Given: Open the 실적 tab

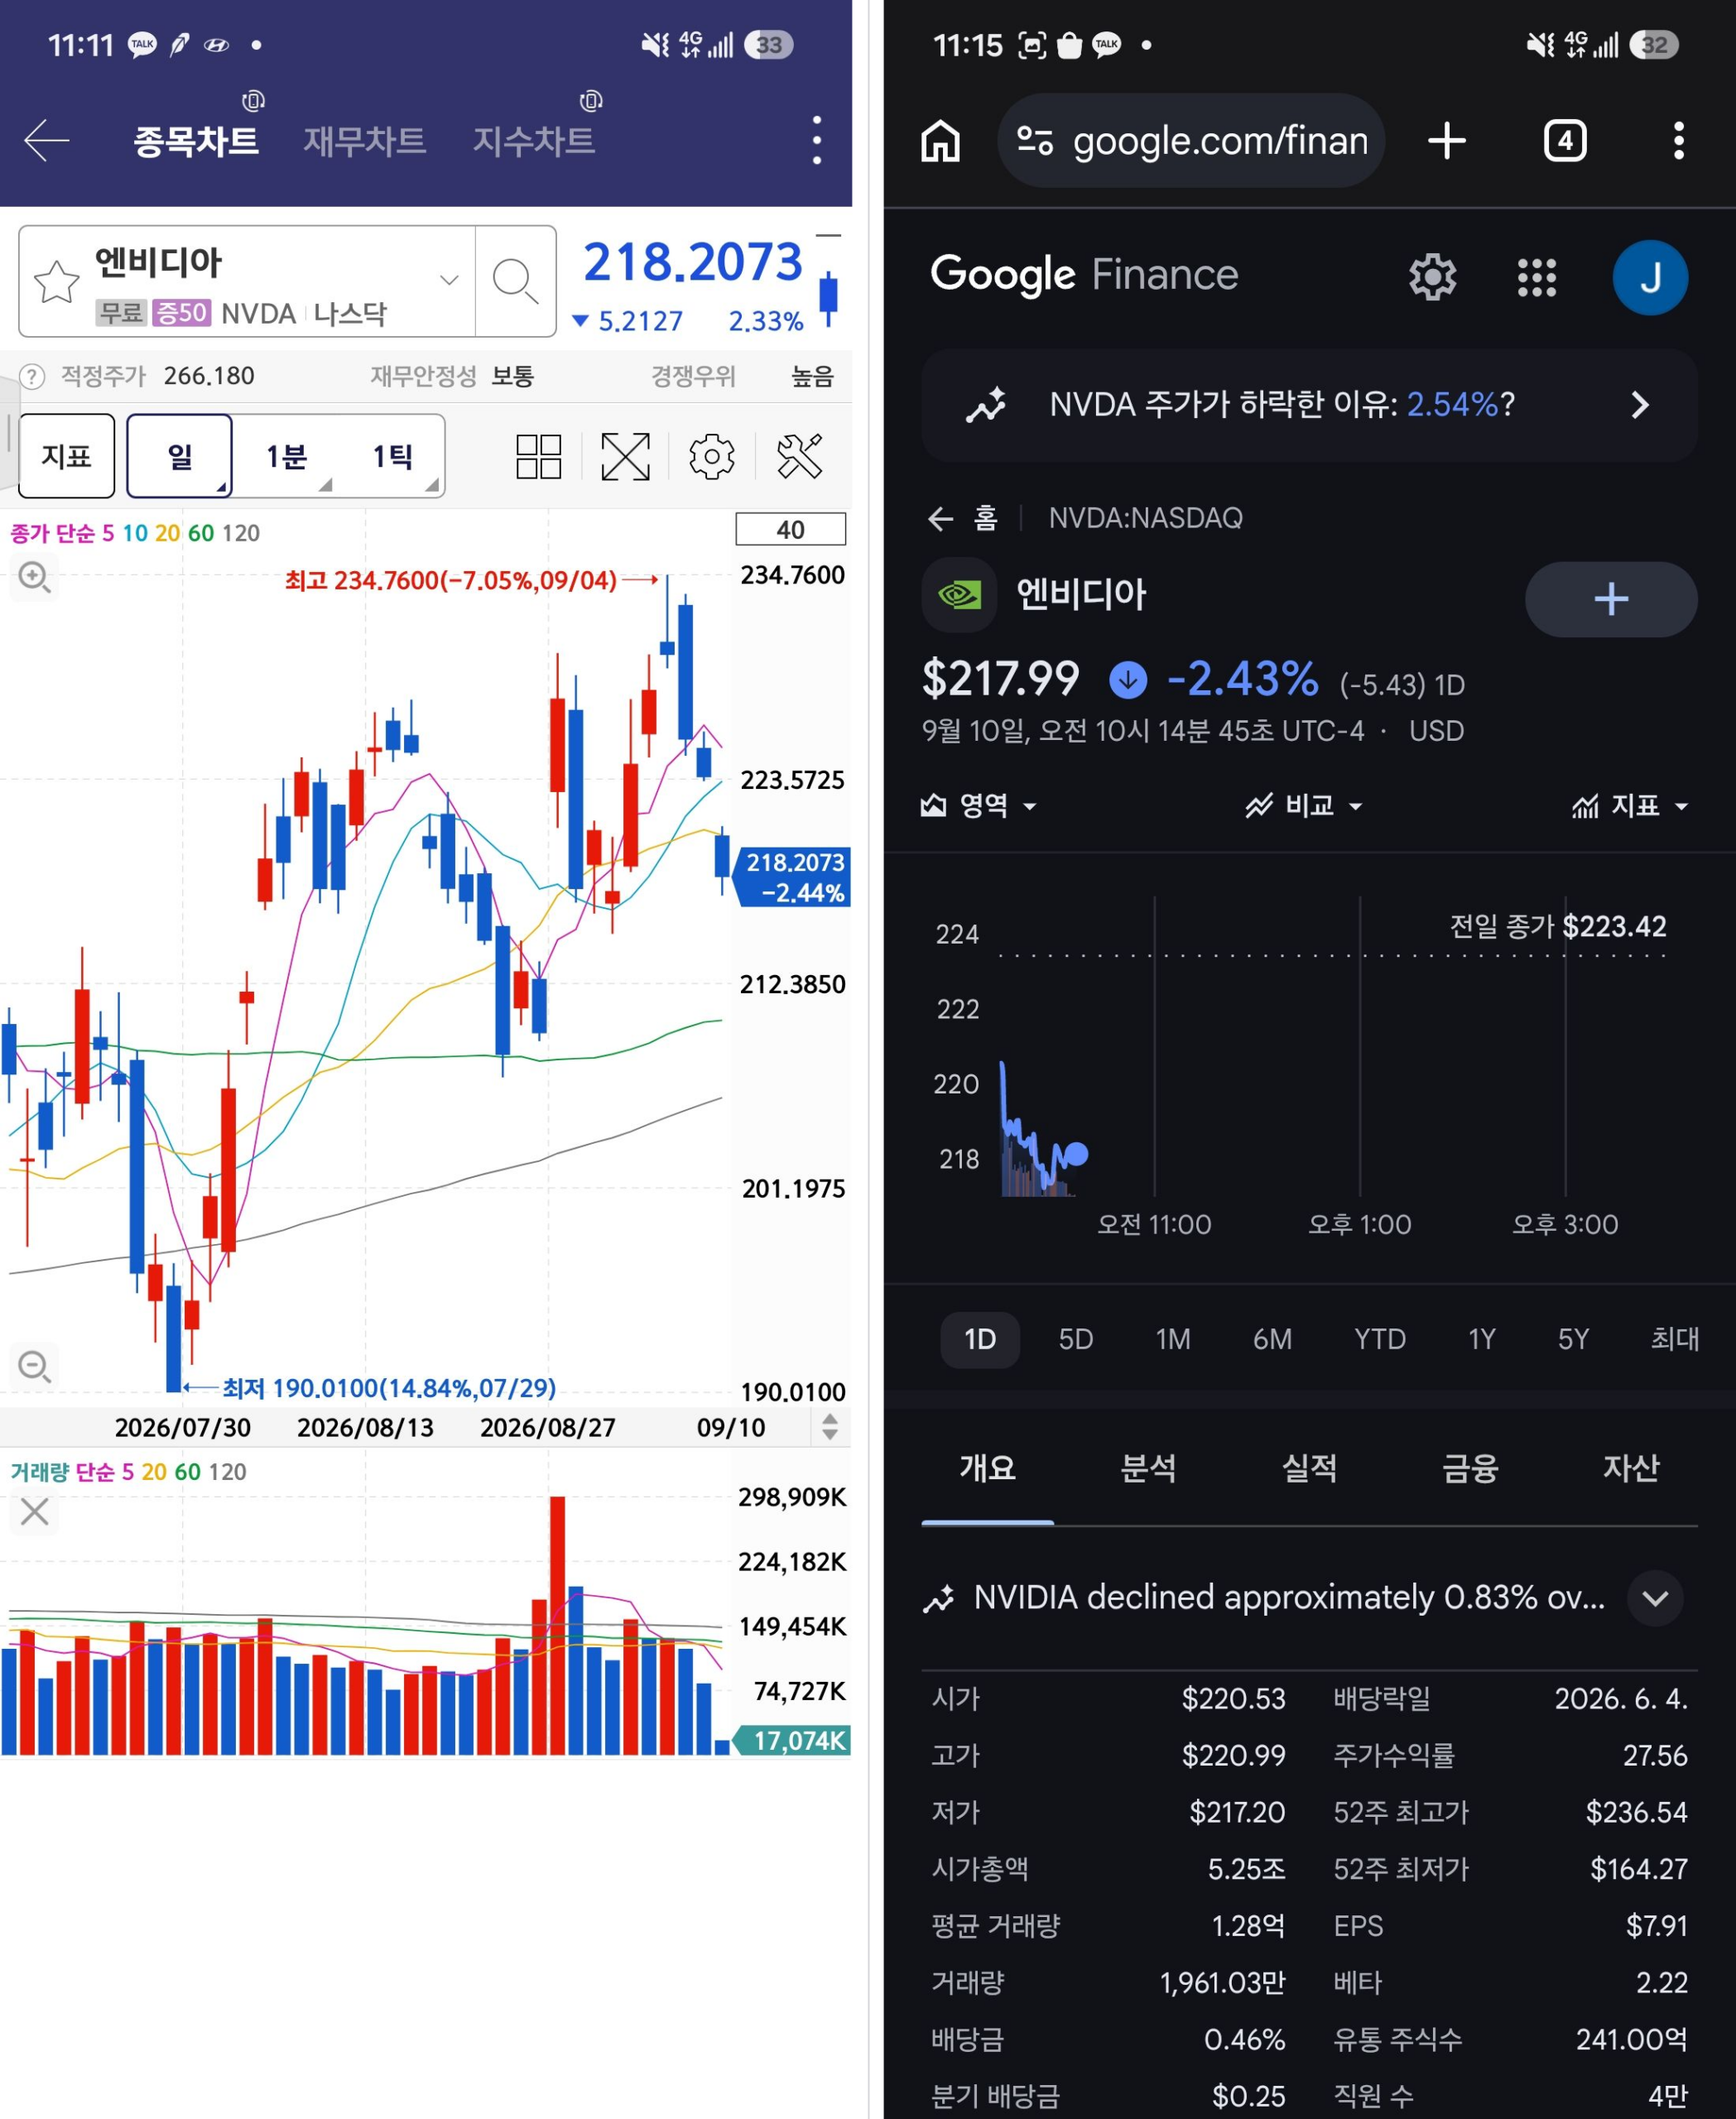Looking at the screenshot, I should coord(1309,1468).
